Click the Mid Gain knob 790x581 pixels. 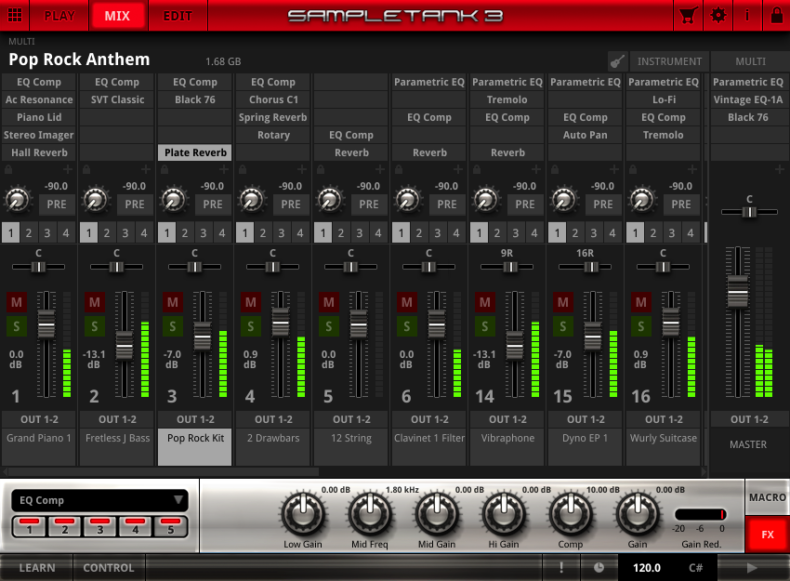pos(437,514)
